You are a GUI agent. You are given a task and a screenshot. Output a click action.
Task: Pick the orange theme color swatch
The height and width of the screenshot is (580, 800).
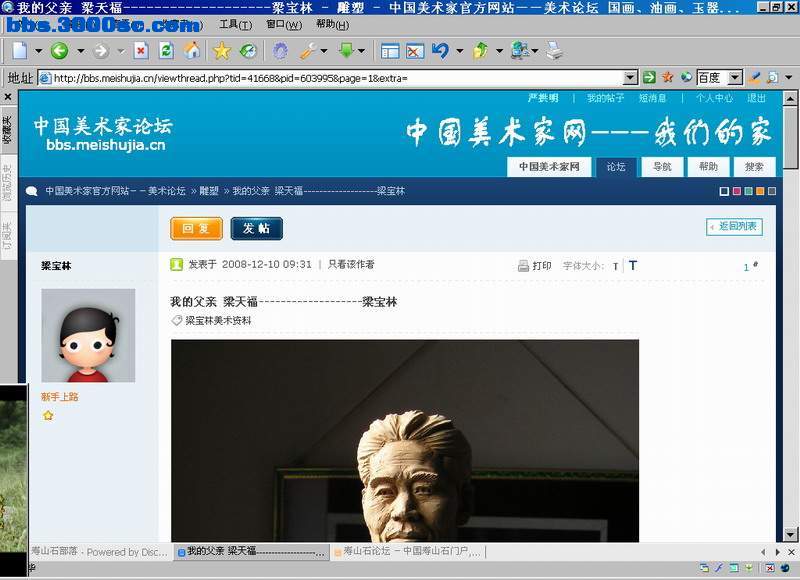(x=760, y=191)
